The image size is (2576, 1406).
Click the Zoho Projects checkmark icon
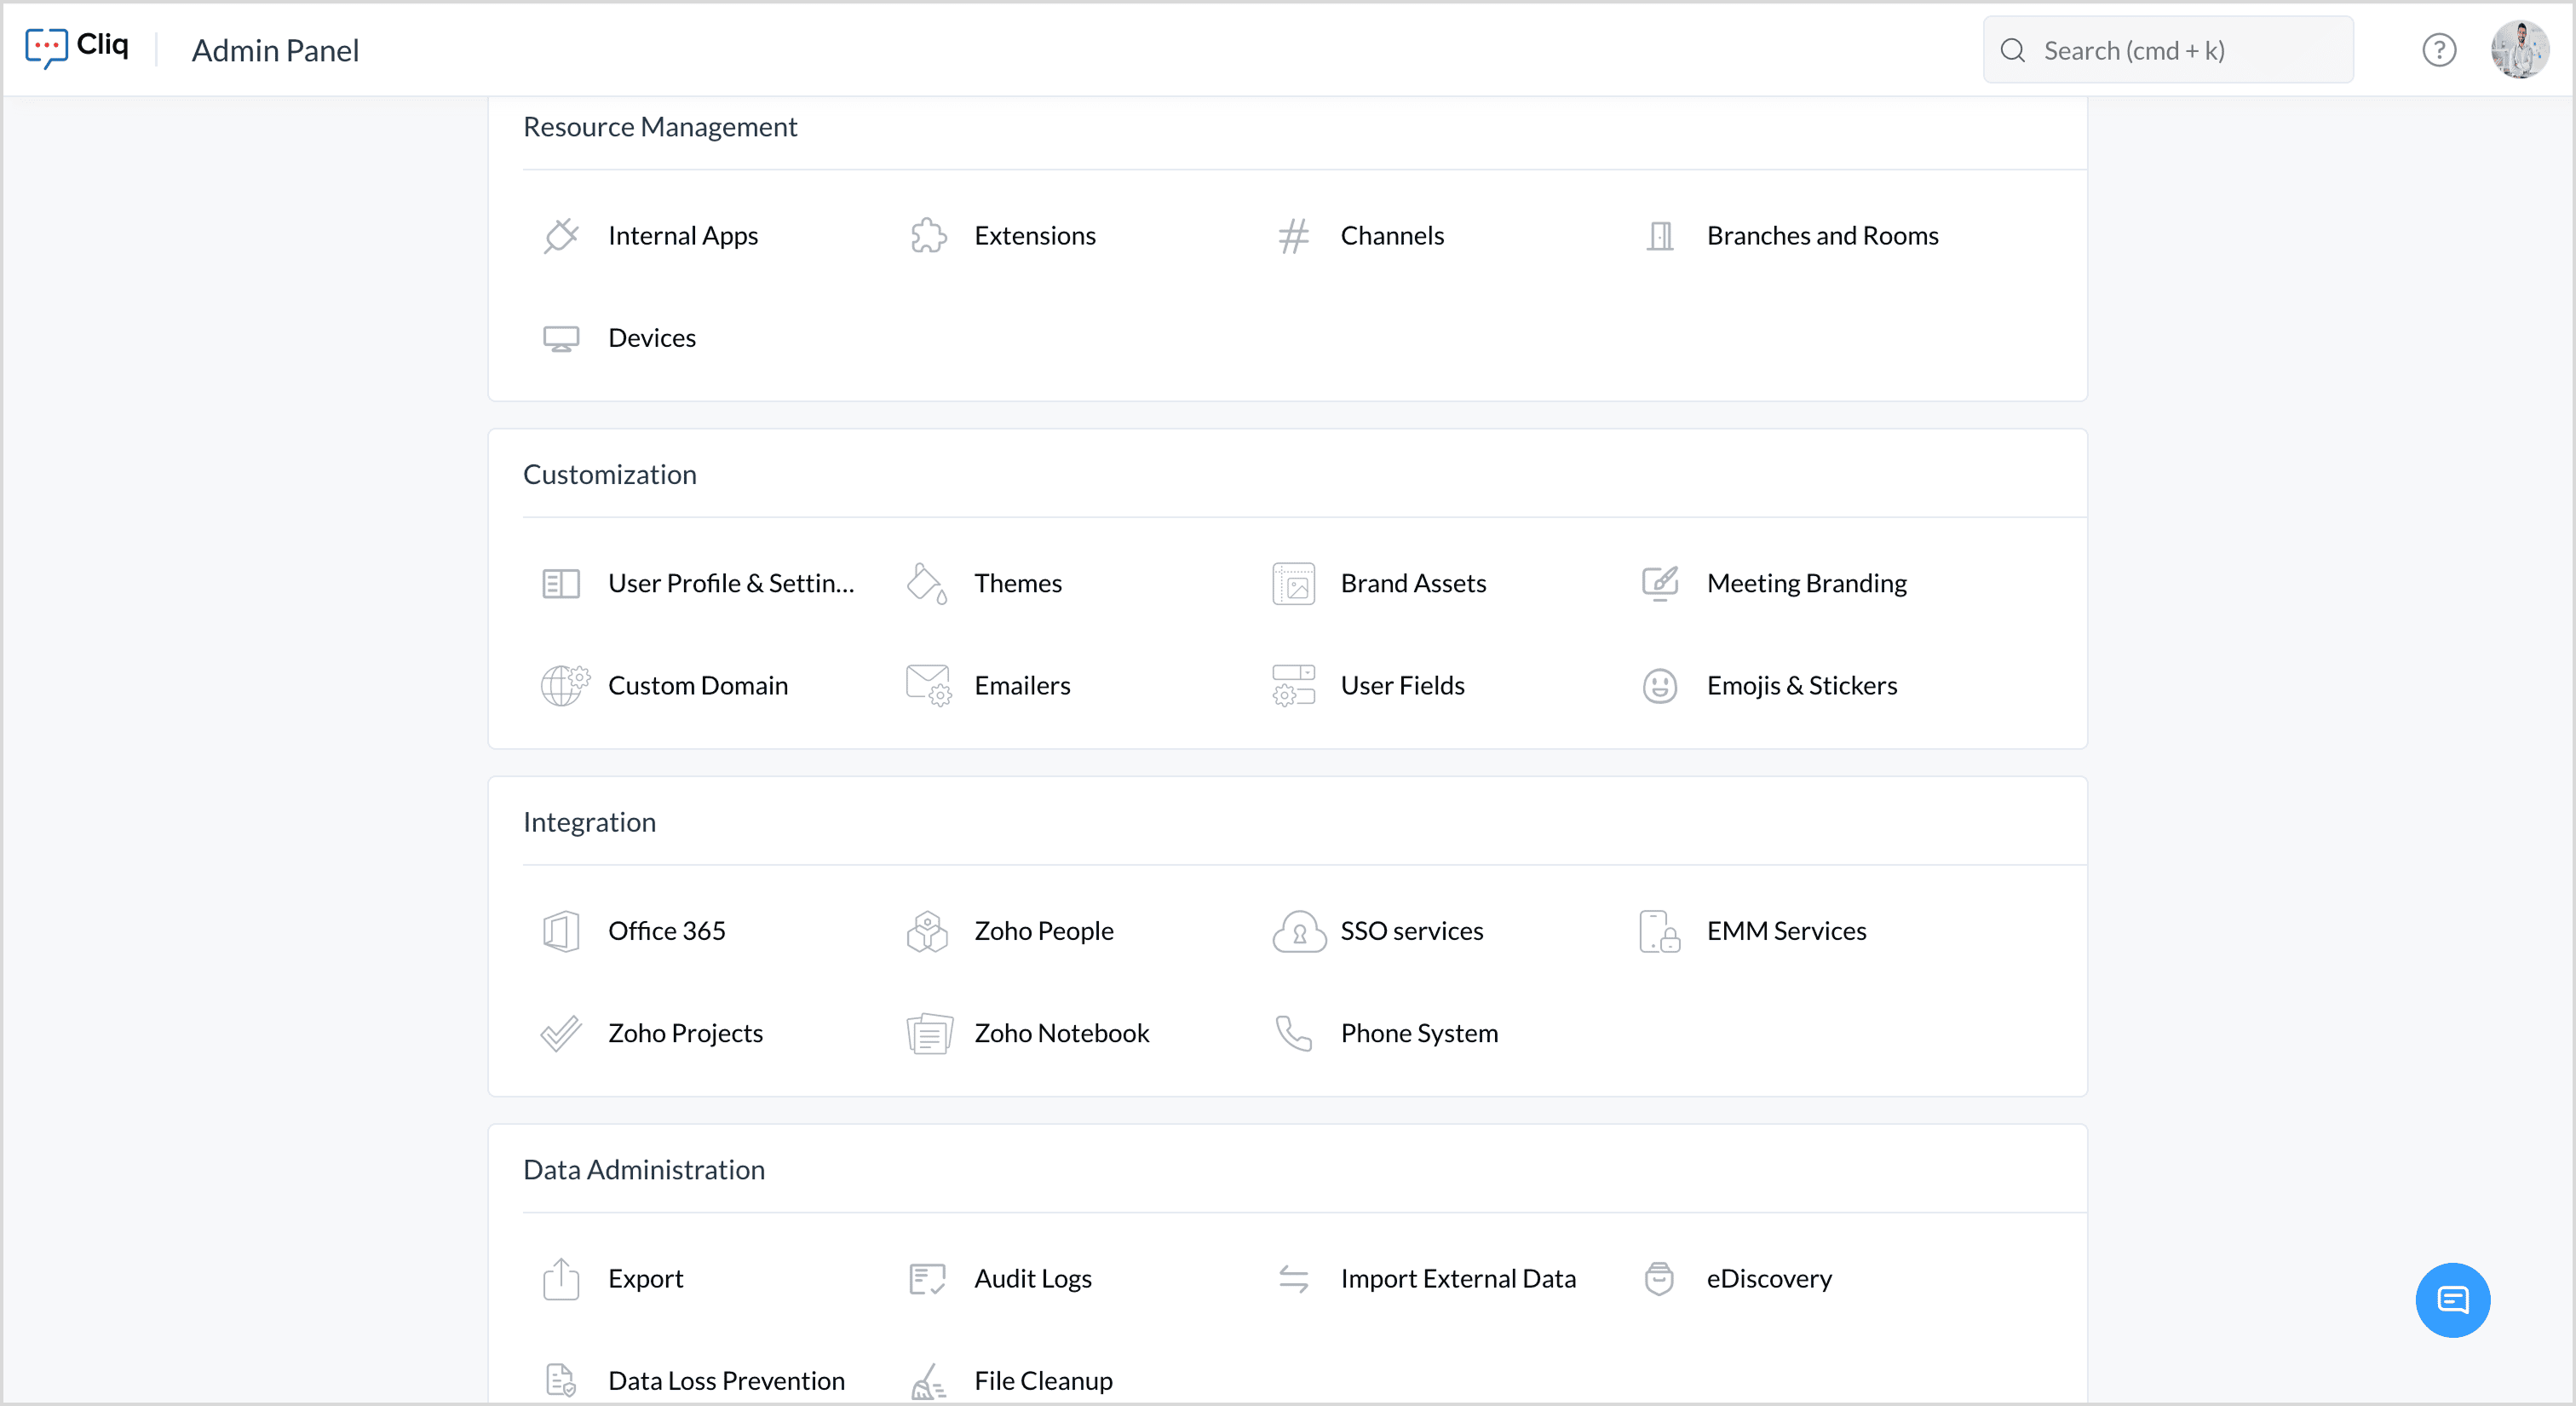561,1034
